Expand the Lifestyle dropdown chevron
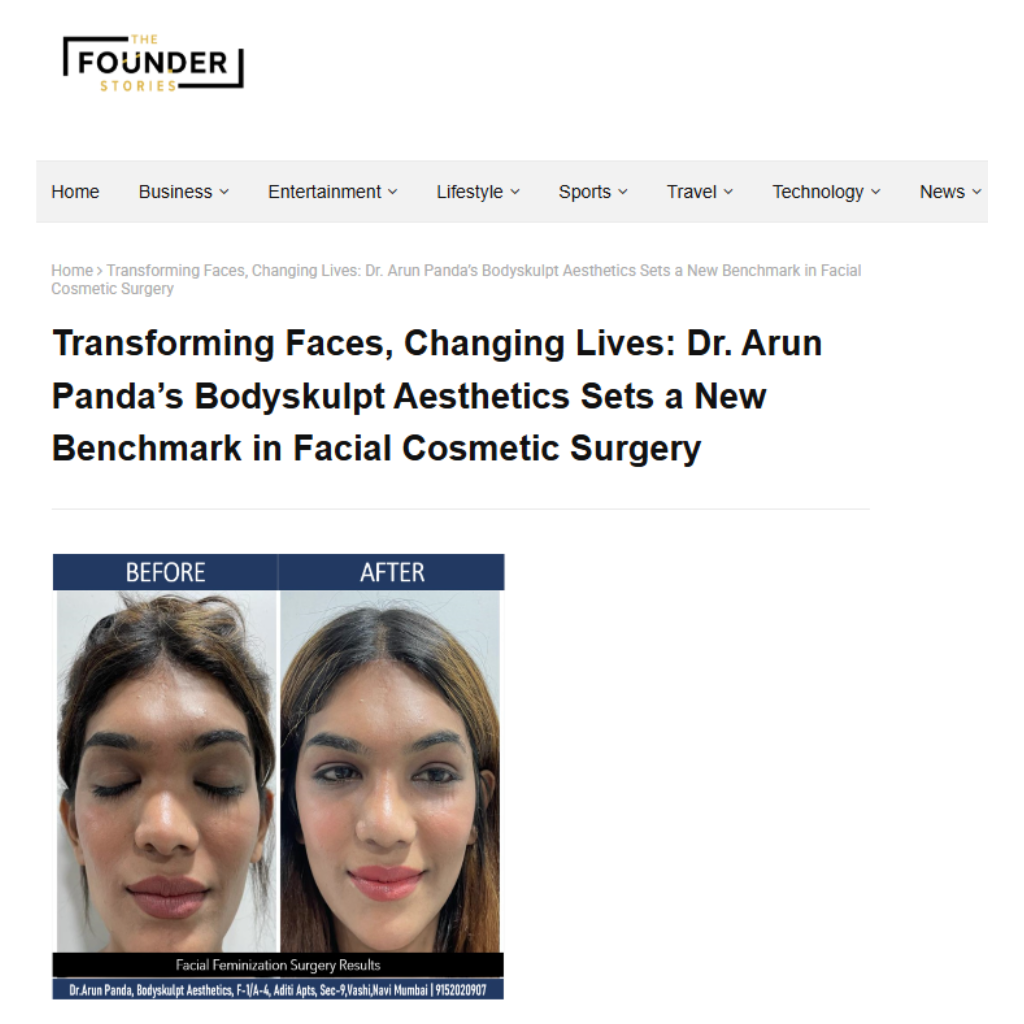The image size is (1024, 1024). point(515,192)
